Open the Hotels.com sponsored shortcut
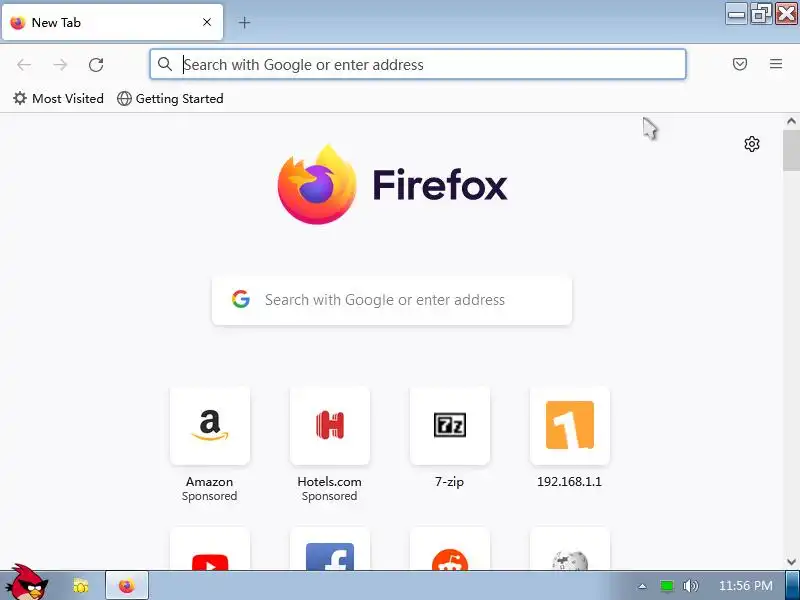This screenshot has height=600, width=800. point(330,426)
